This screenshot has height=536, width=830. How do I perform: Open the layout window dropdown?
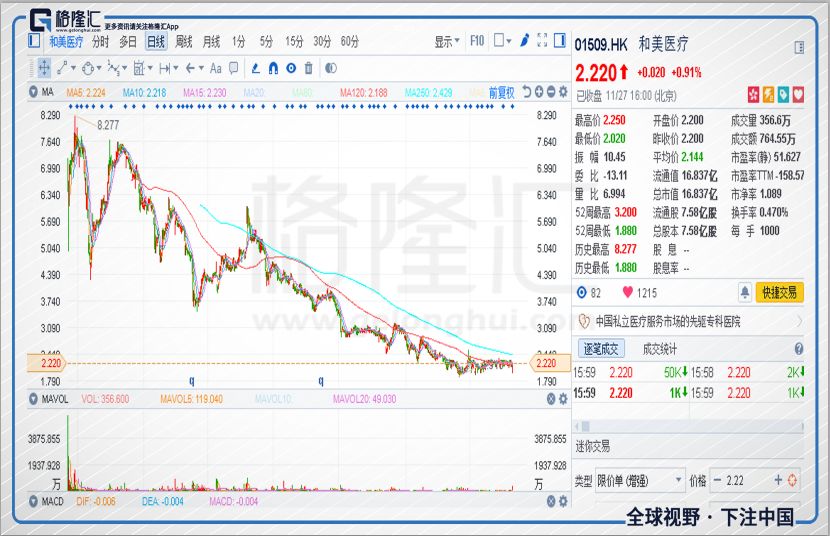(502, 41)
